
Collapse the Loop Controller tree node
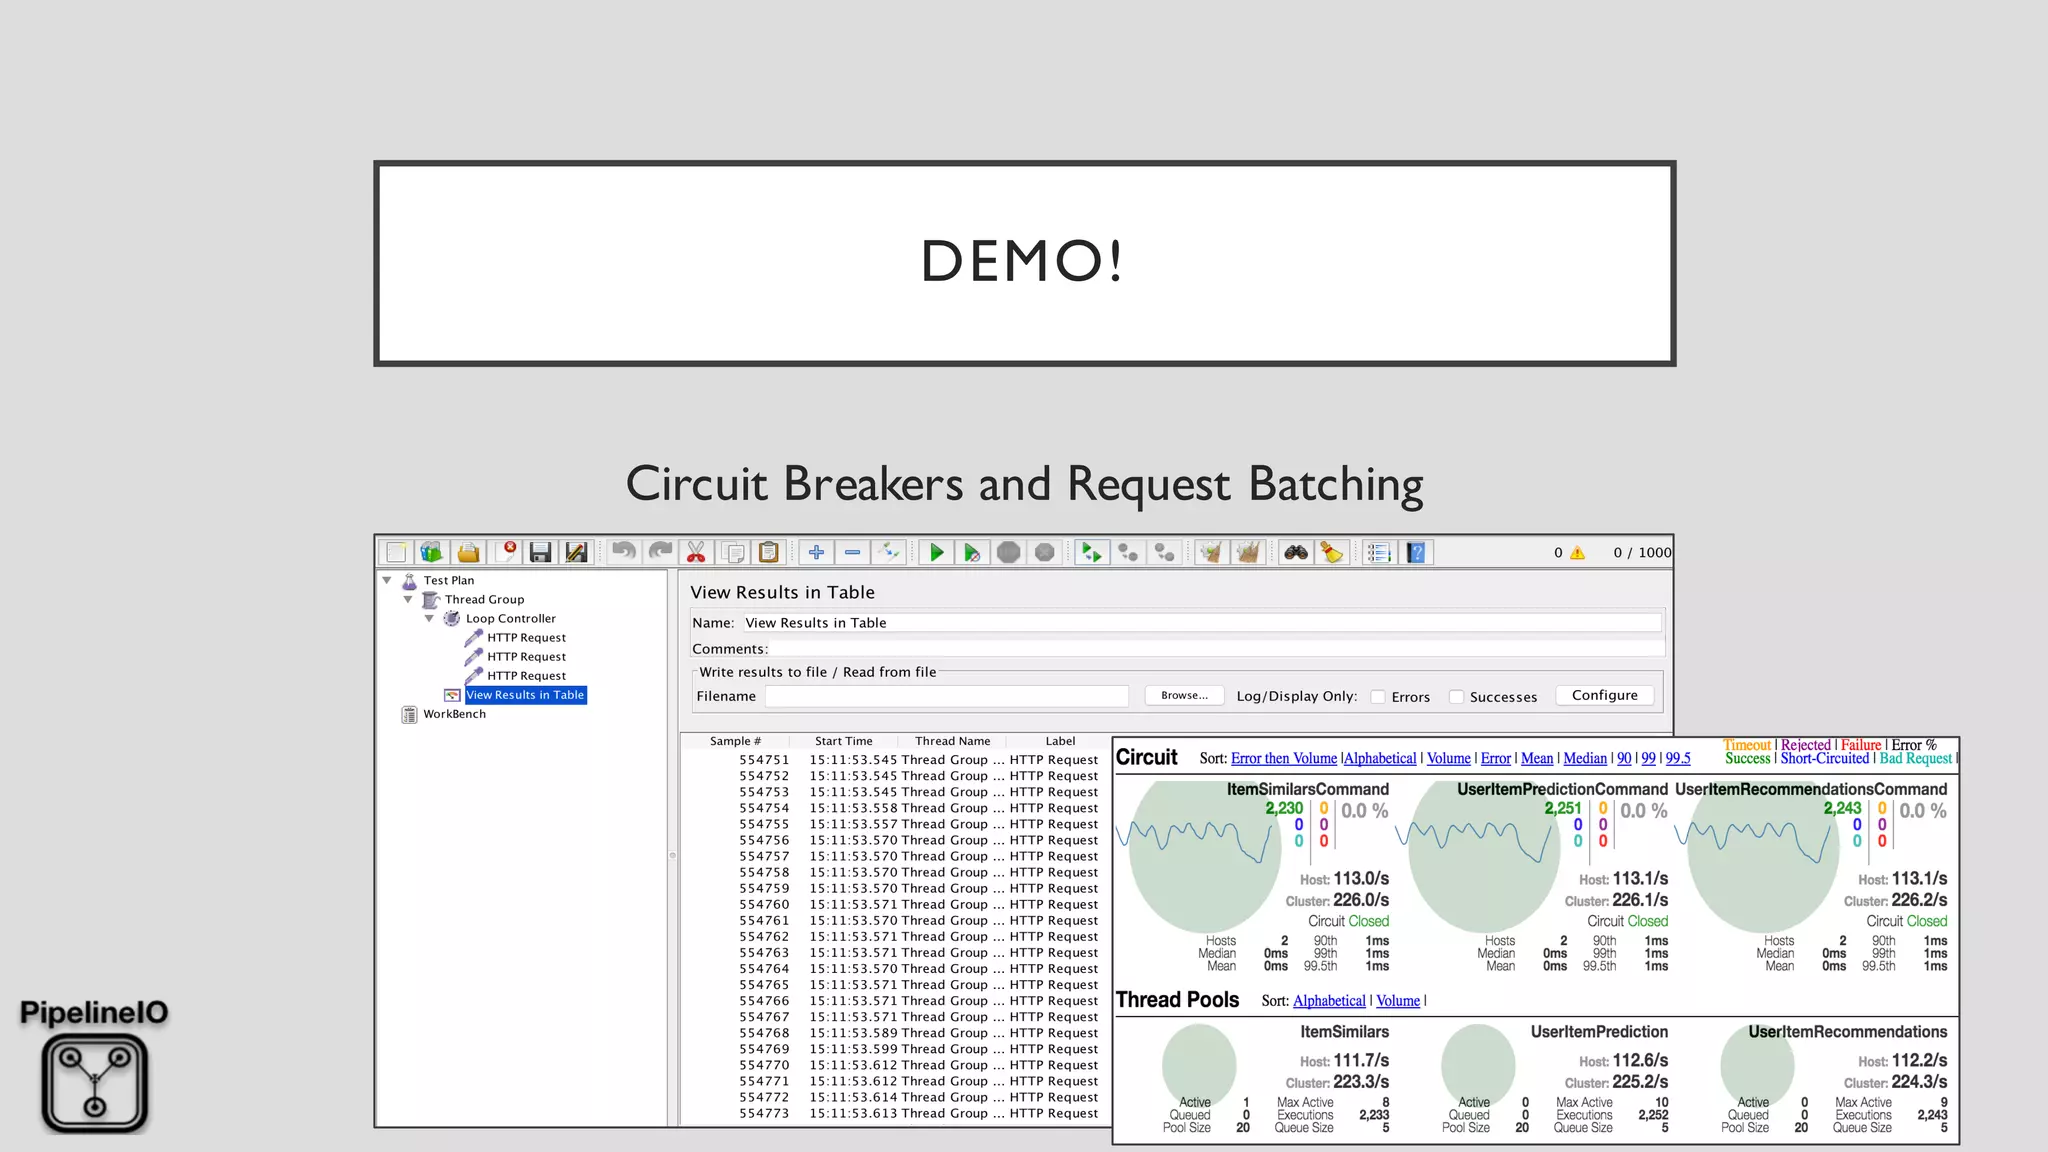[x=429, y=618]
